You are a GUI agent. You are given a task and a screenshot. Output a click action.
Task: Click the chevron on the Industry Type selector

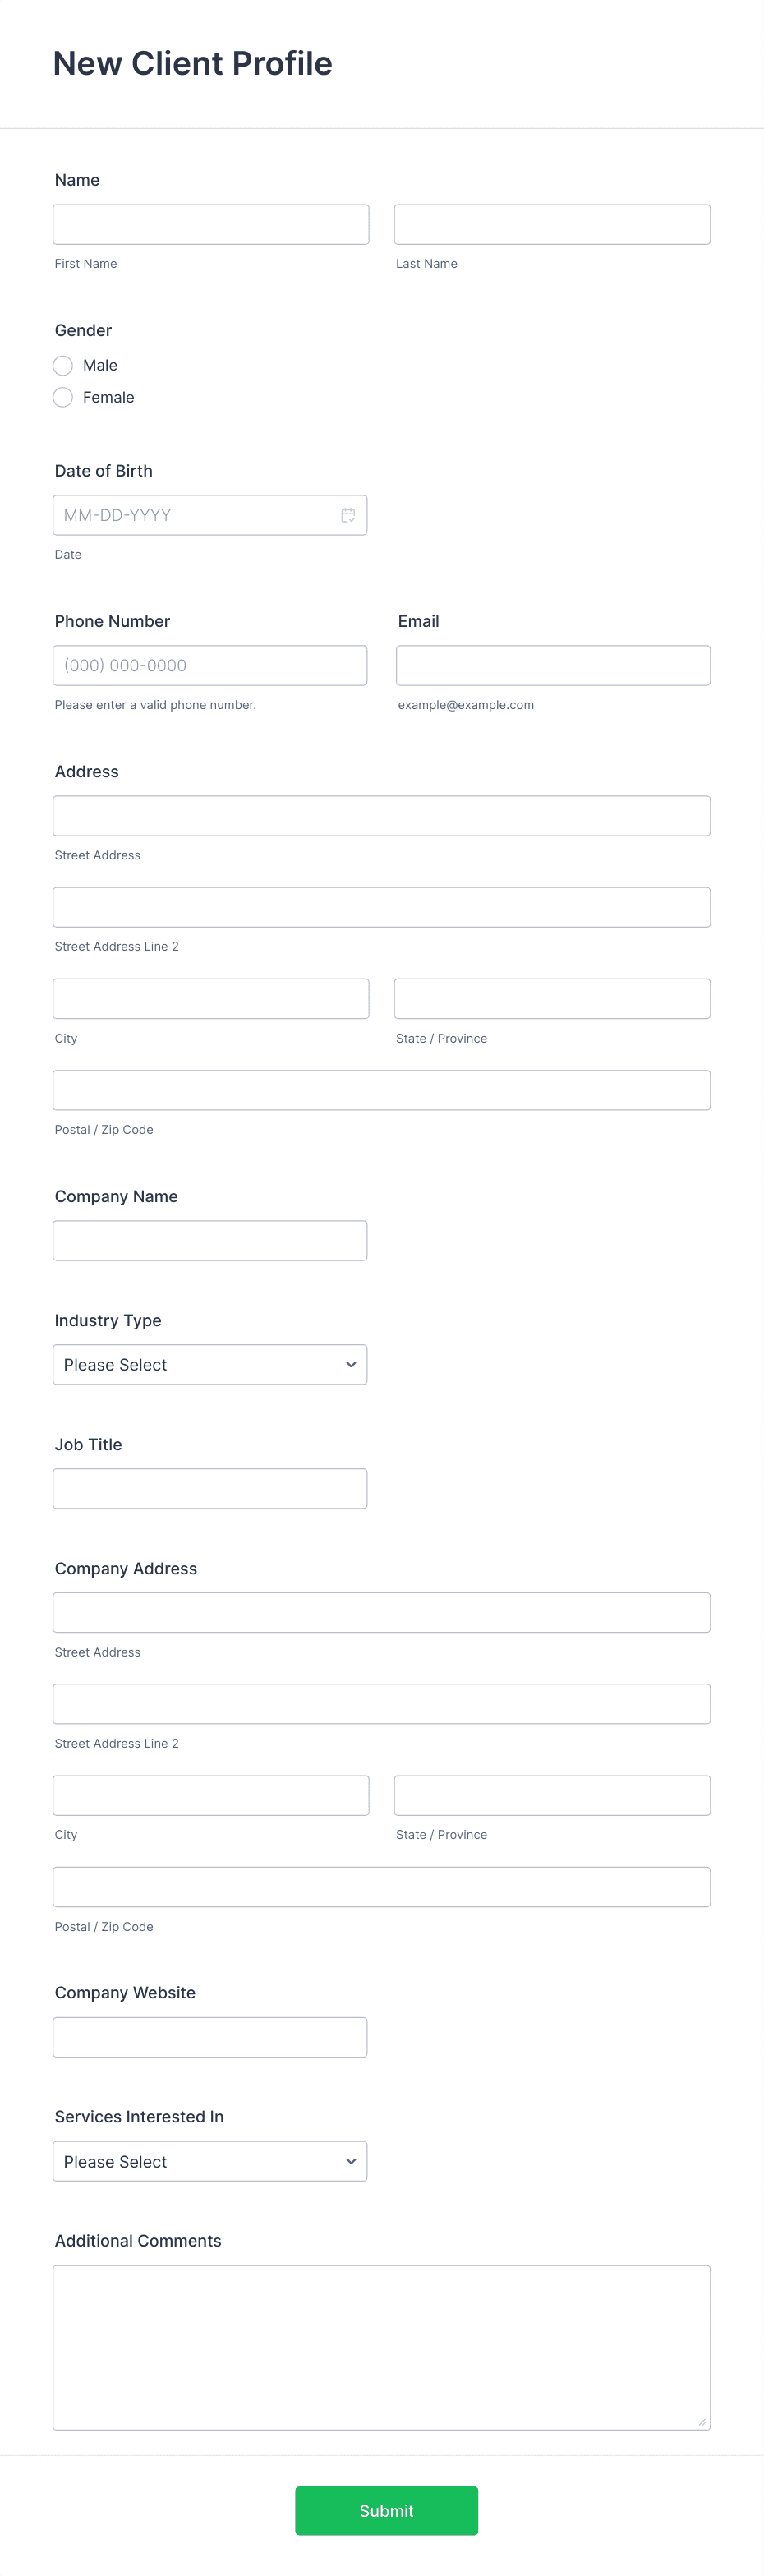pyautogui.click(x=351, y=1364)
